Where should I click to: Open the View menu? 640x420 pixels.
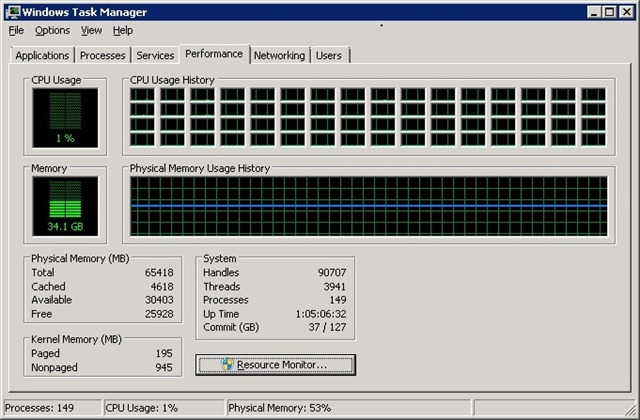(x=91, y=31)
